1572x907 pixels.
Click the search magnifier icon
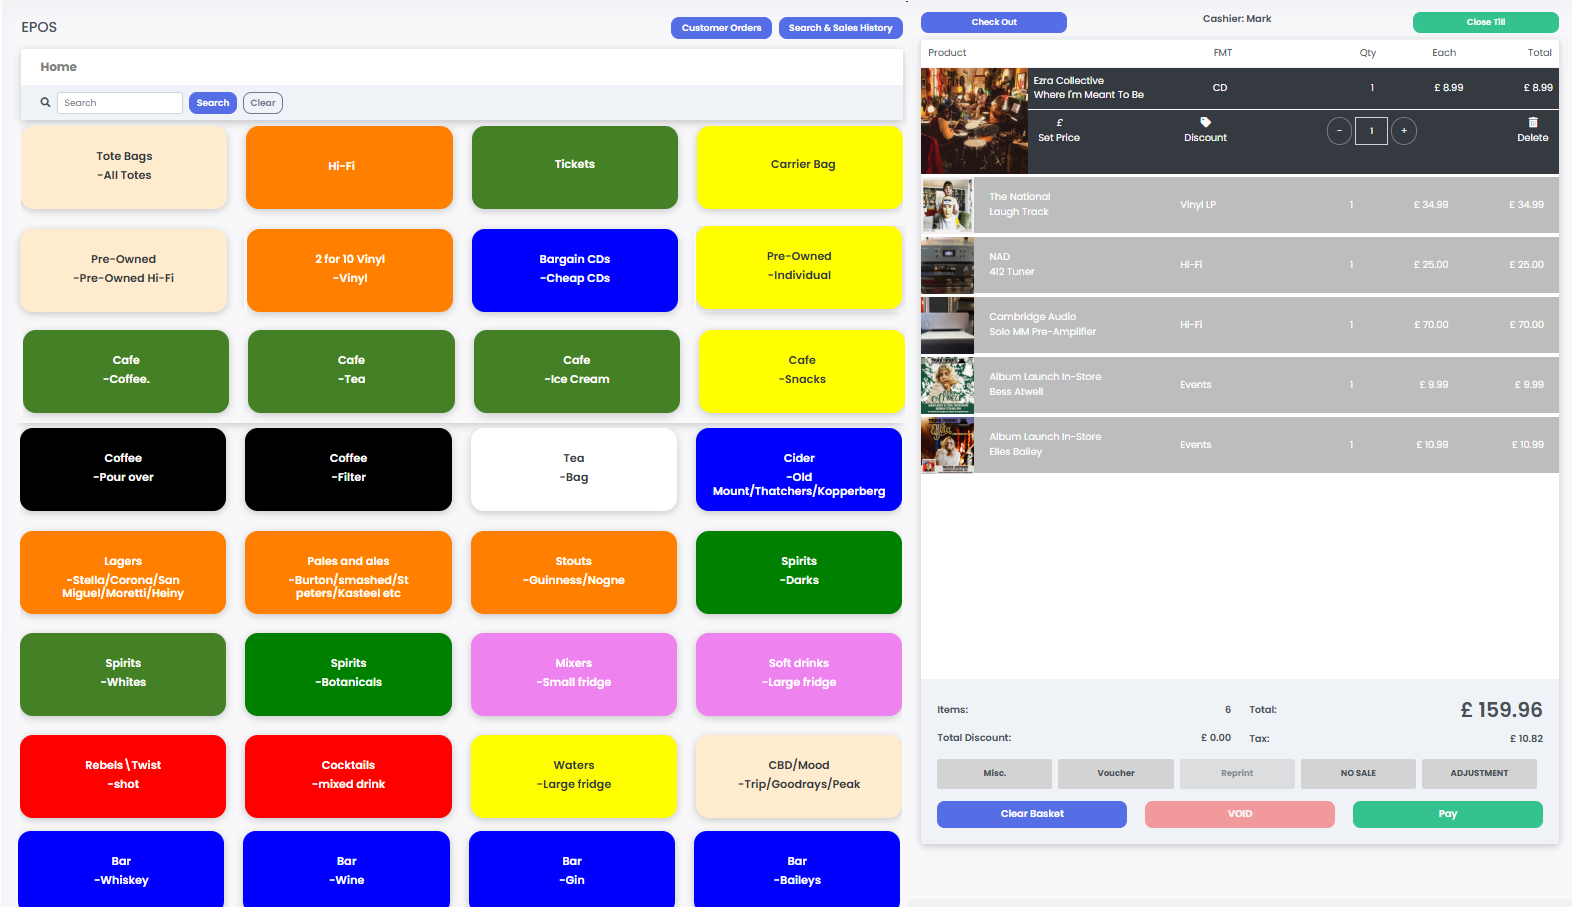(45, 103)
